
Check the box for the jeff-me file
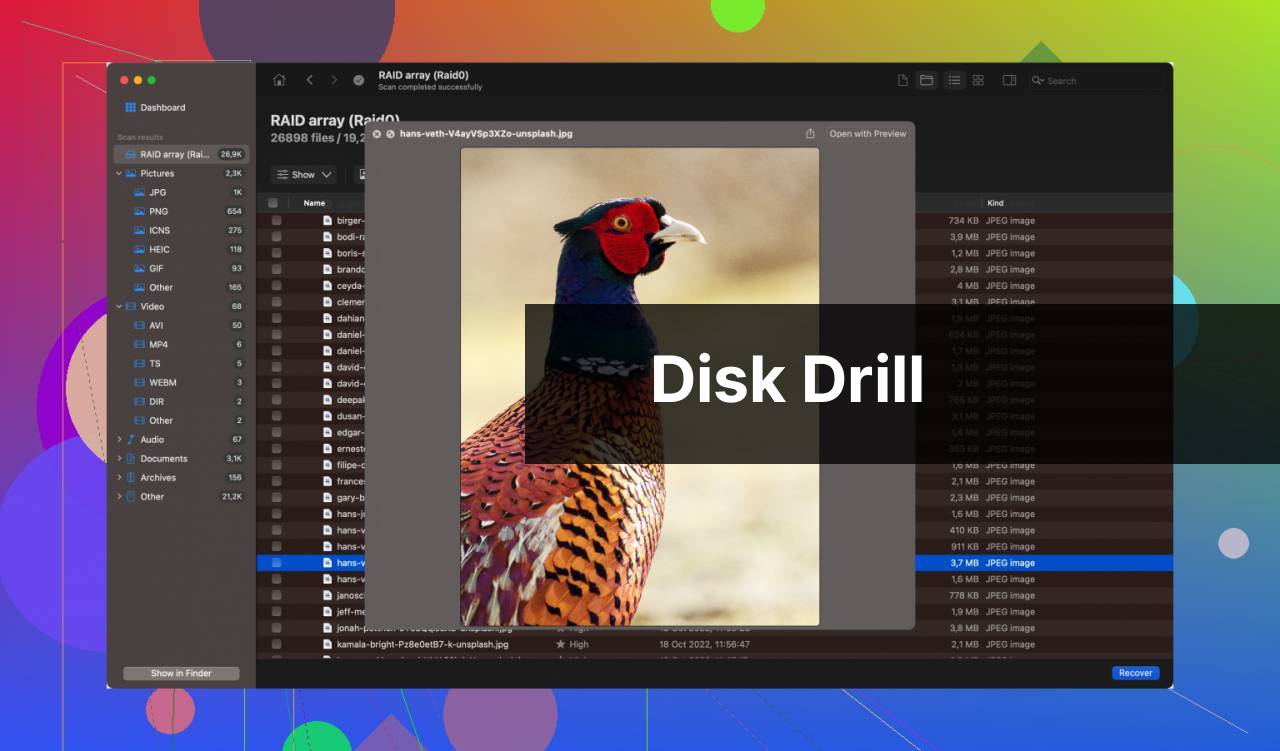coord(276,611)
